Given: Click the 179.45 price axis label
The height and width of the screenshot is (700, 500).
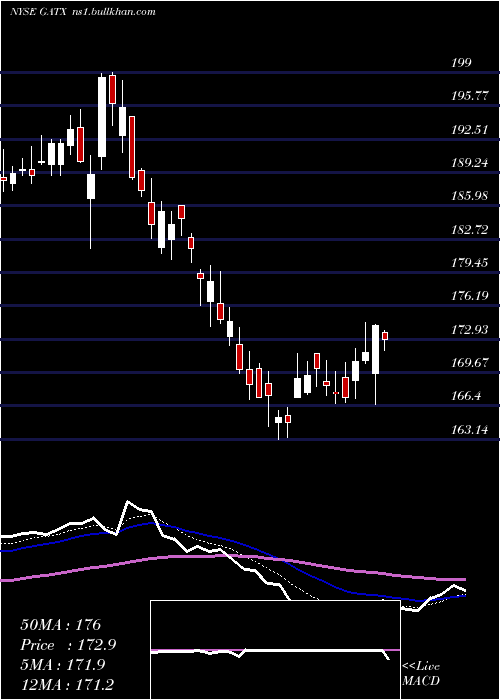Looking at the screenshot, I should pos(470,262).
